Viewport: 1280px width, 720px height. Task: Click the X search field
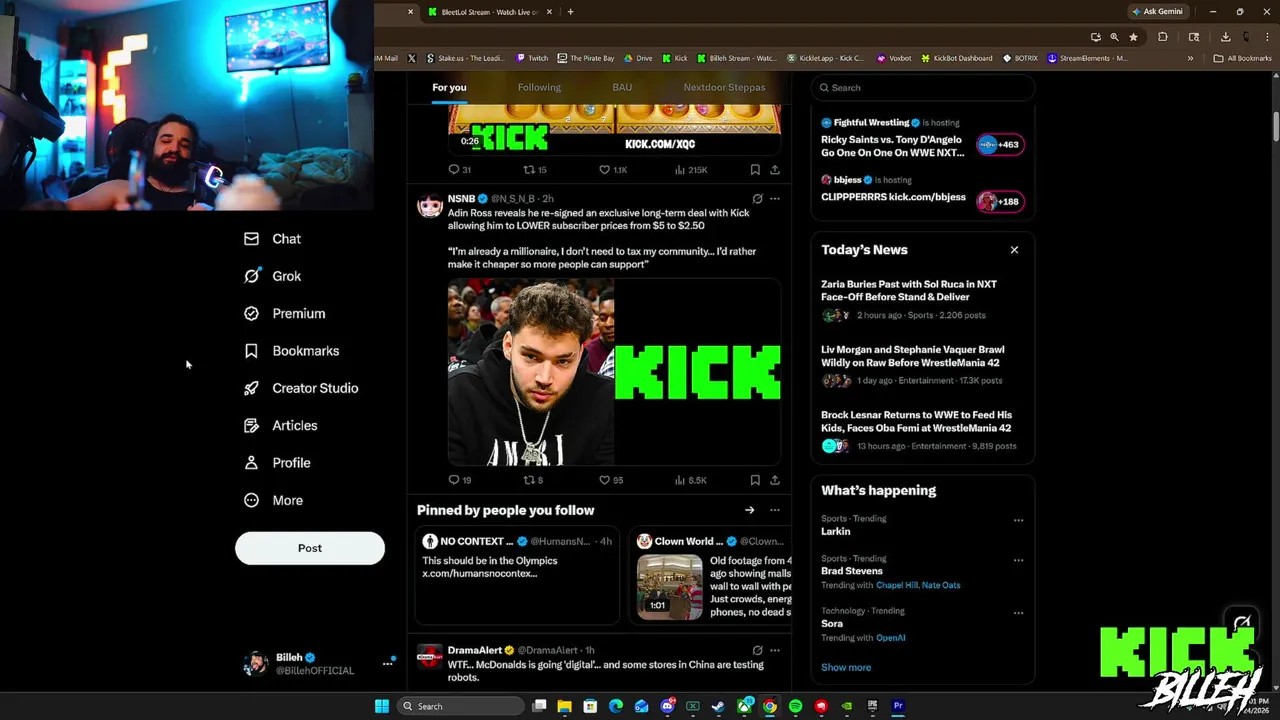click(x=922, y=87)
